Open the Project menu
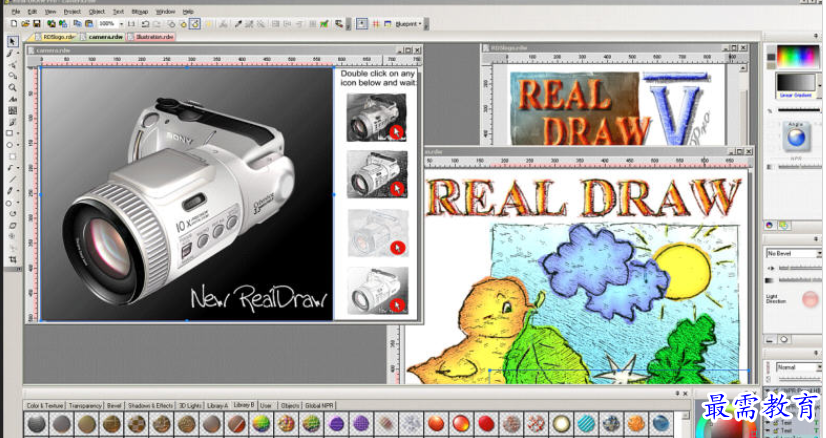Image resolution: width=826 pixels, height=438 pixels. (72, 11)
